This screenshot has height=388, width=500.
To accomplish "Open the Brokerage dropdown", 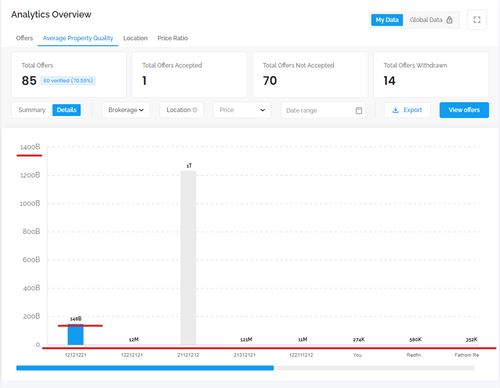I will click(126, 110).
